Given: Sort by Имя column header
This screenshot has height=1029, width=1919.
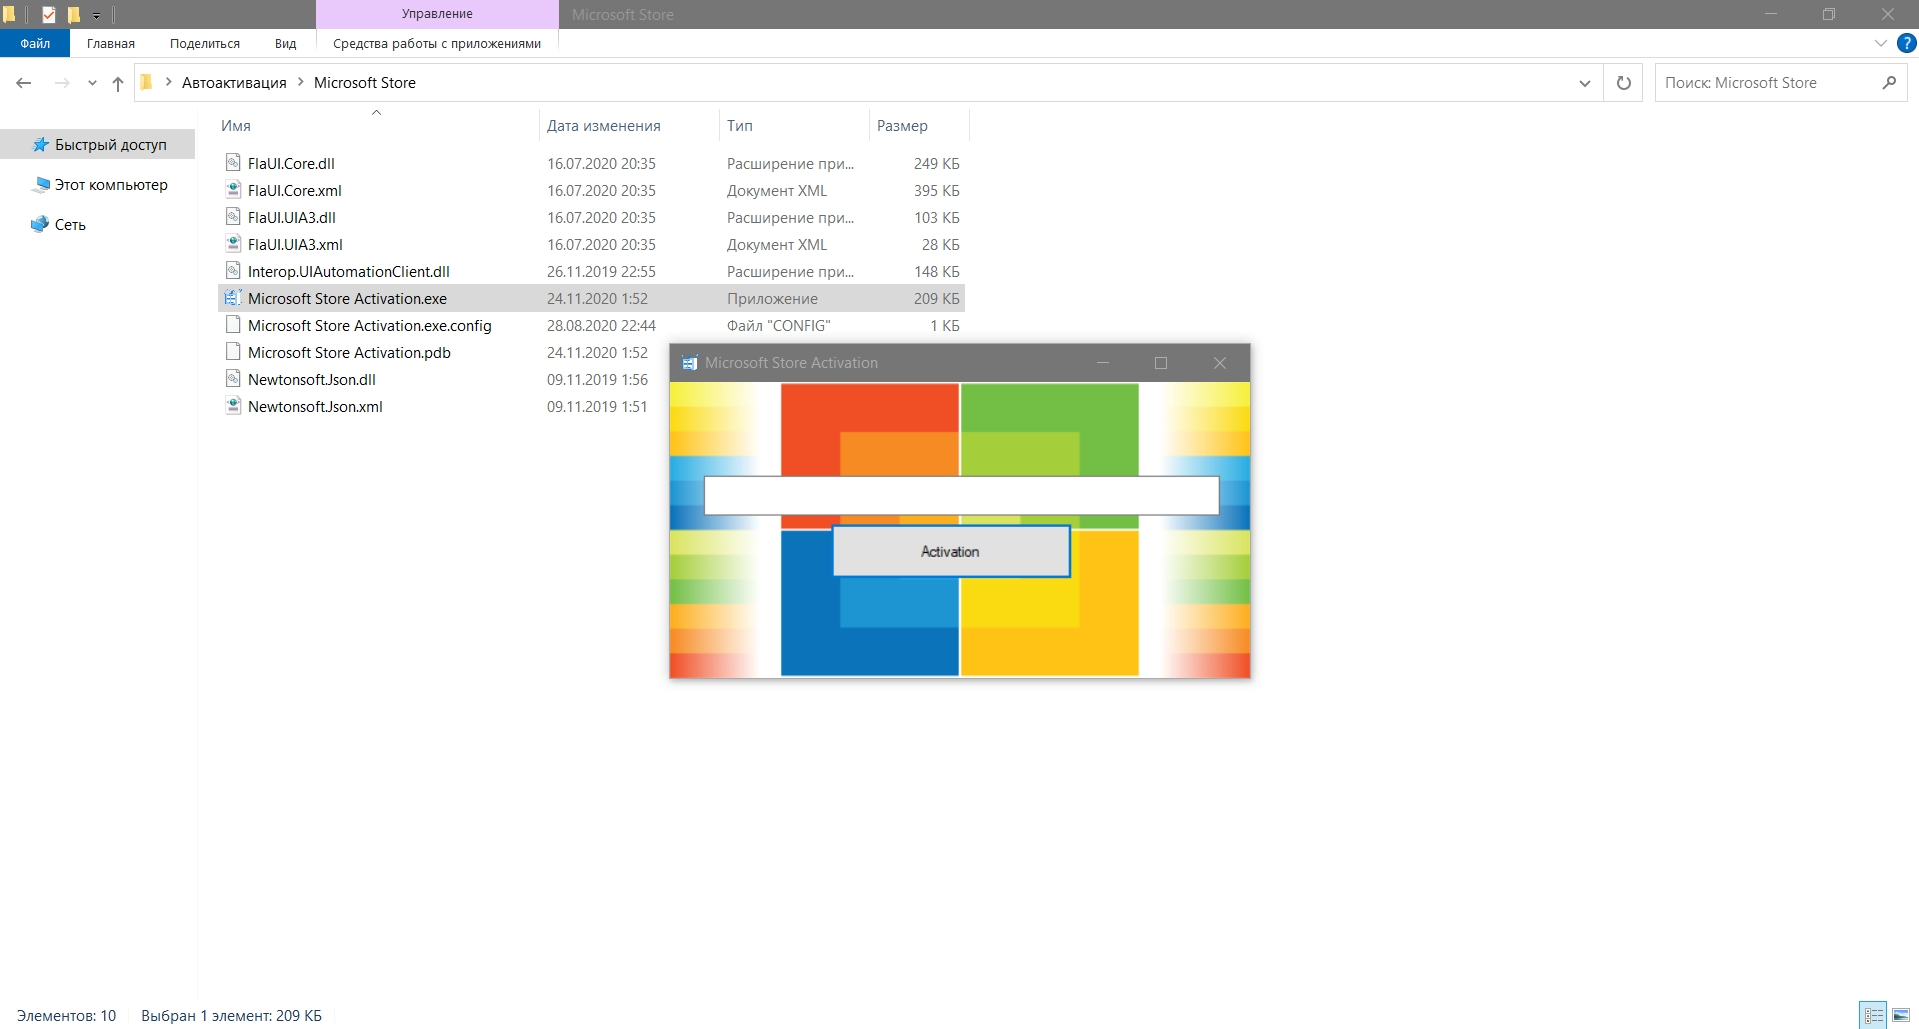Looking at the screenshot, I should 236,126.
